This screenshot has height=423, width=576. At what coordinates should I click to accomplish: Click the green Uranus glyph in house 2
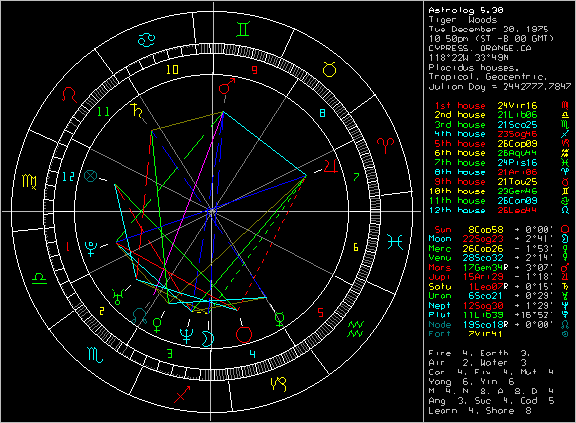118,297
